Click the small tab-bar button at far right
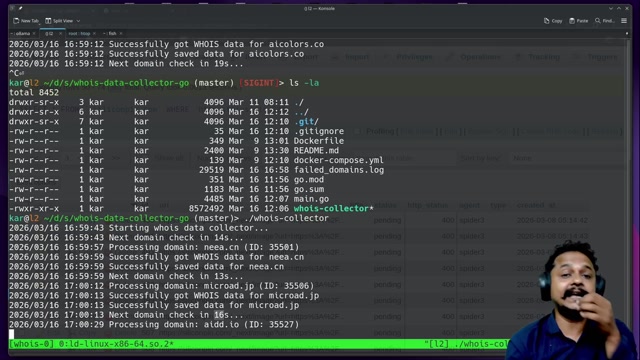The width and height of the screenshot is (640, 360). click(627, 33)
